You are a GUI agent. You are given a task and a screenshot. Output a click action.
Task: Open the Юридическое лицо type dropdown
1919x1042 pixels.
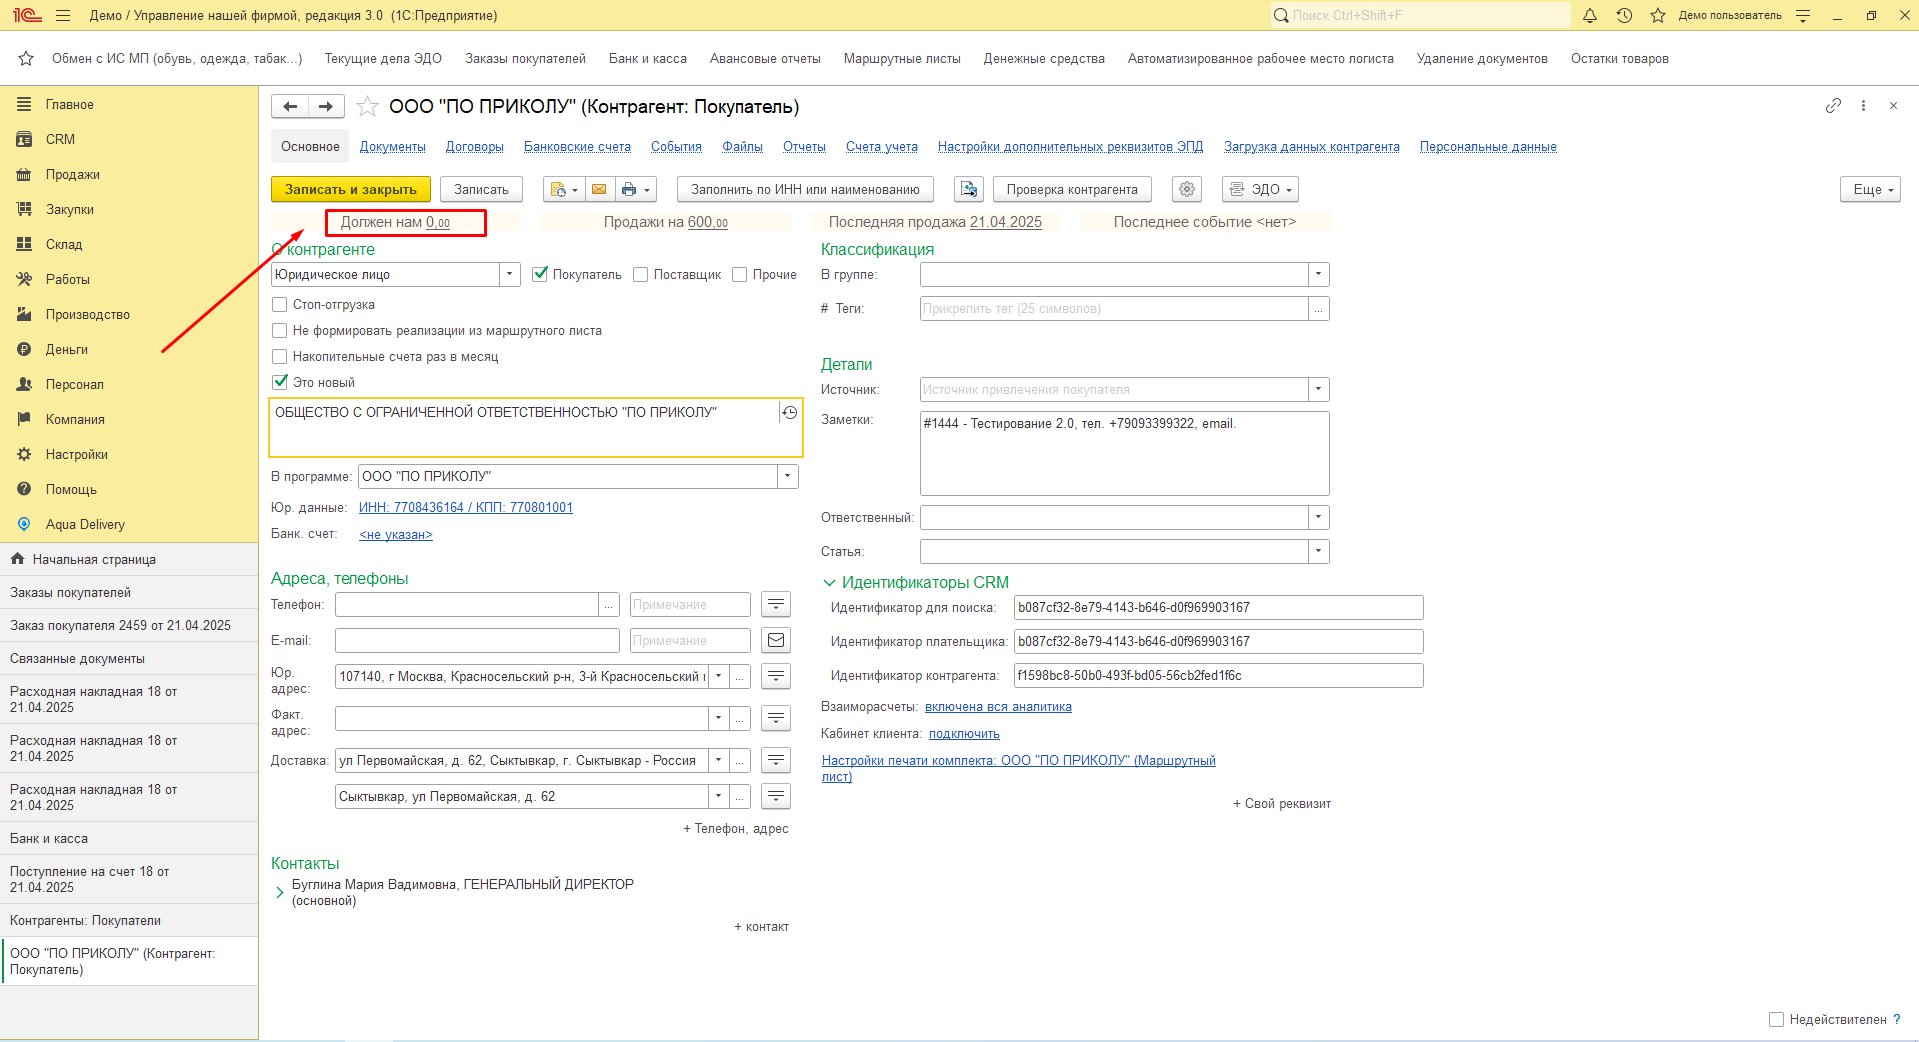[510, 274]
